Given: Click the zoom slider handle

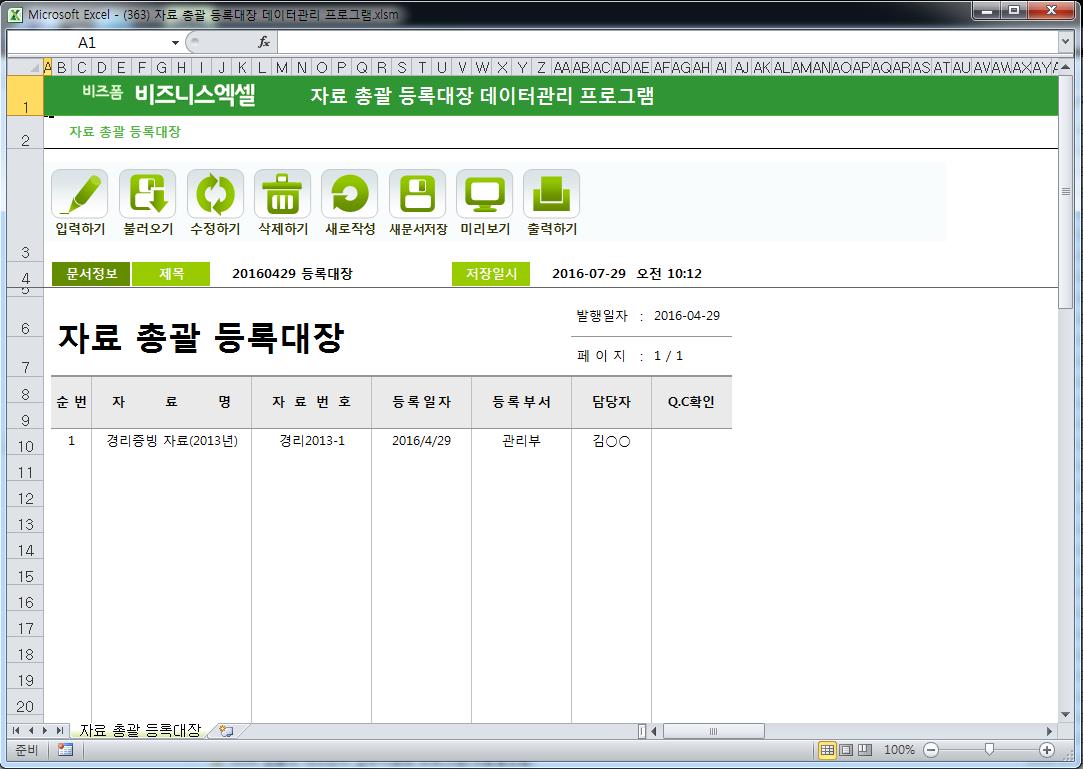Looking at the screenshot, I should (x=989, y=750).
